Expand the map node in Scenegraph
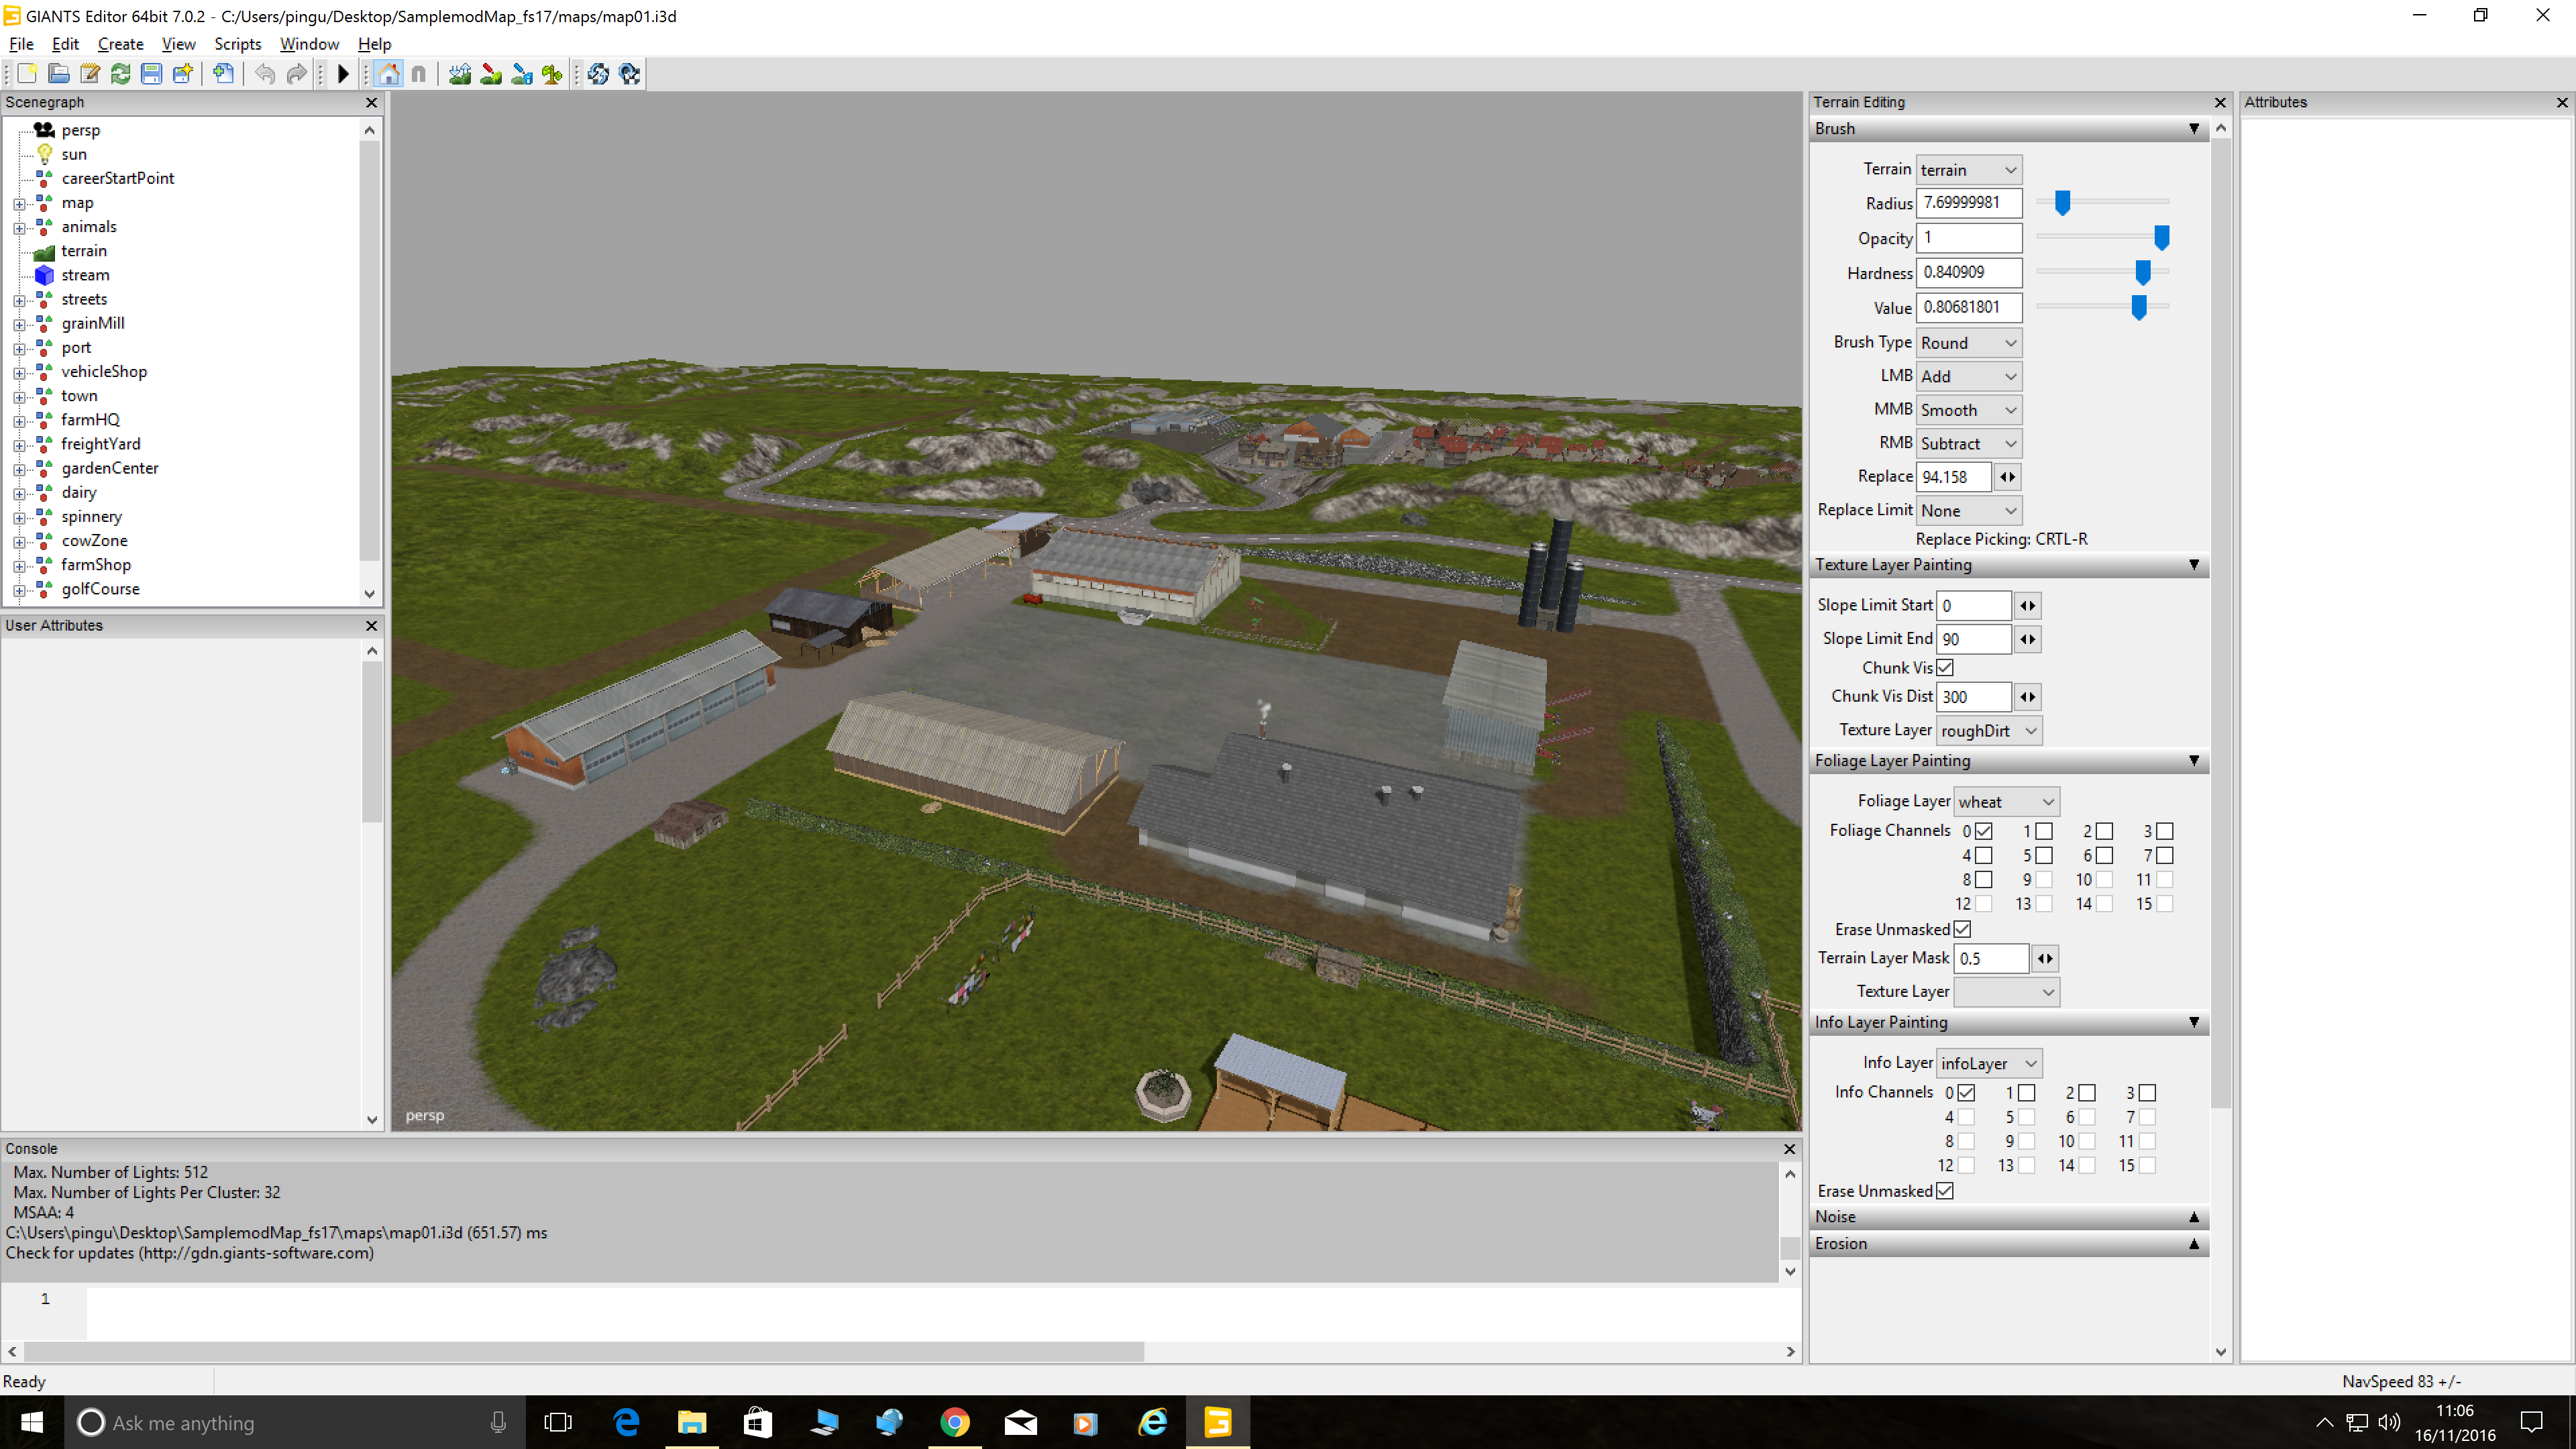 click(19, 204)
